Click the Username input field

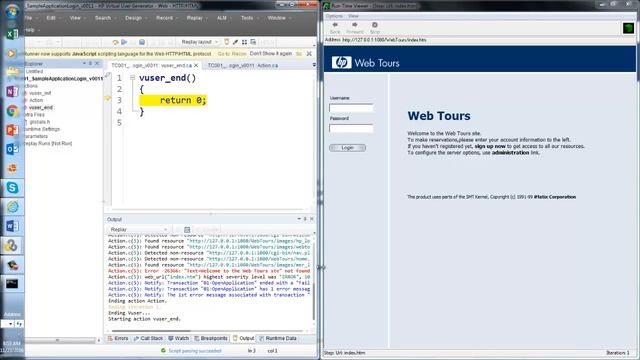coord(351,108)
